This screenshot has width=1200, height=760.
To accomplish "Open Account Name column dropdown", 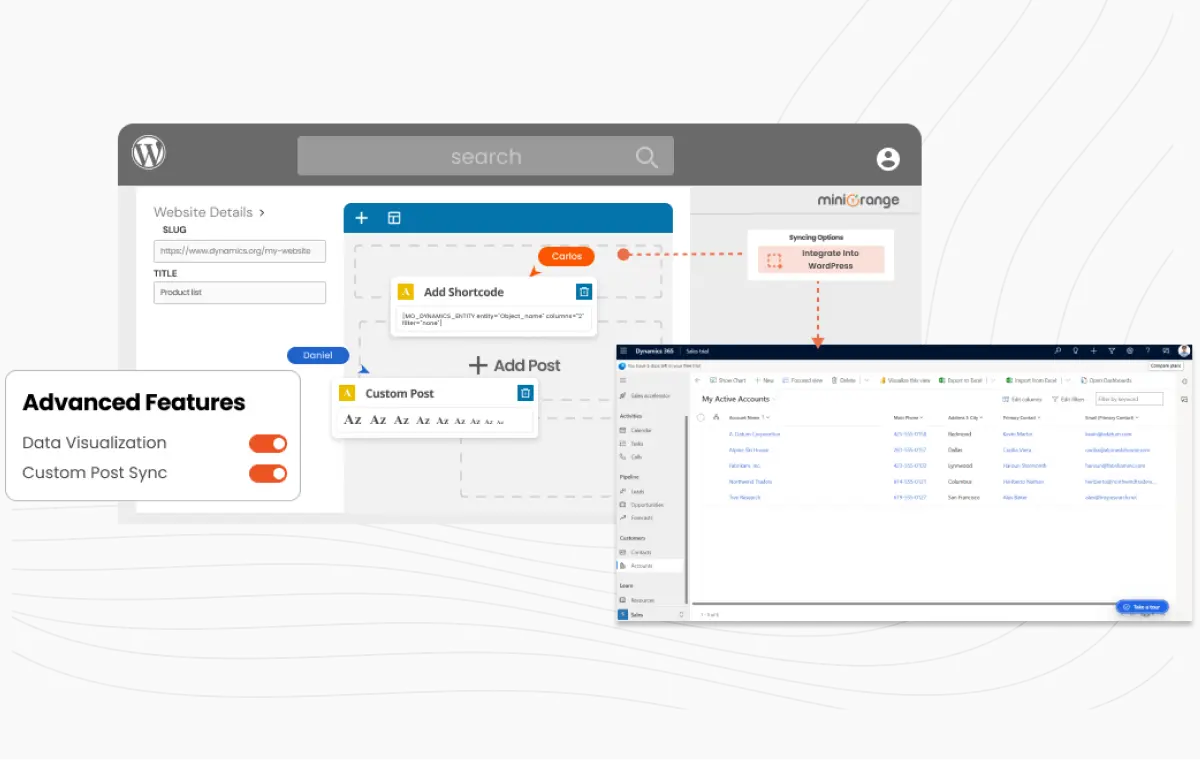I will tap(768, 417).
